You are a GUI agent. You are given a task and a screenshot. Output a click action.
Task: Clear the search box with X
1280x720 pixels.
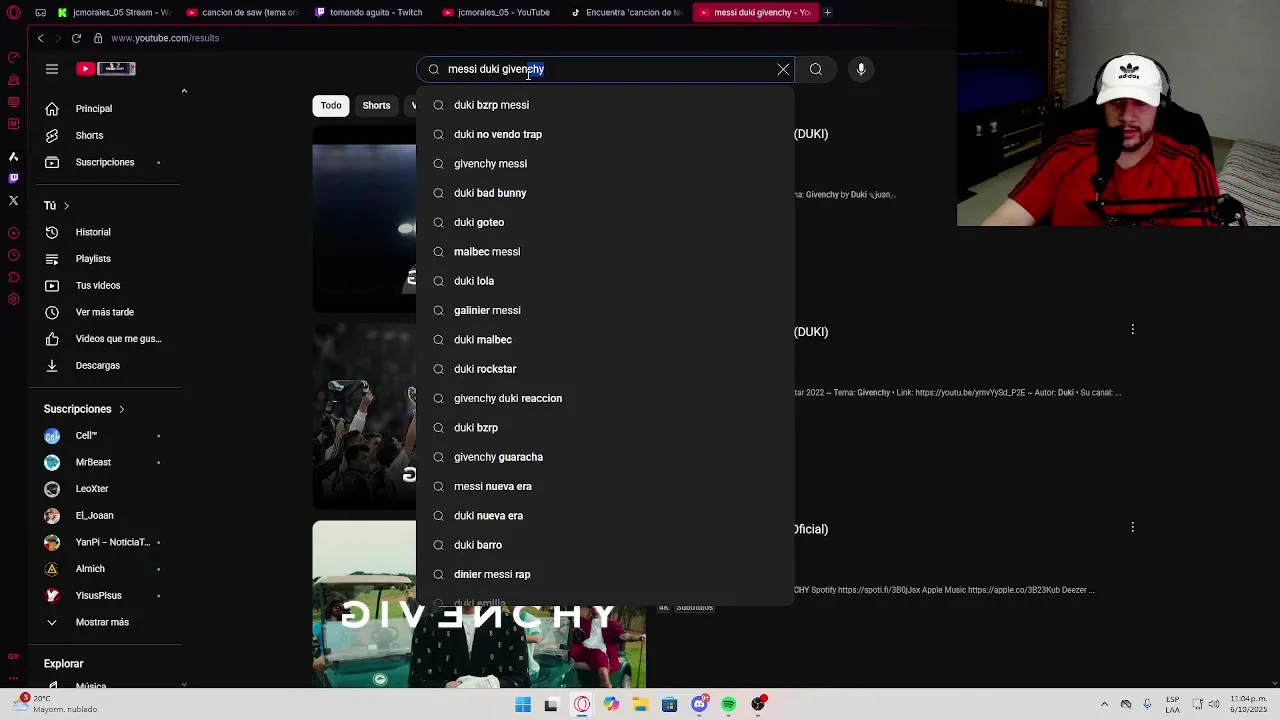point(783,69)
